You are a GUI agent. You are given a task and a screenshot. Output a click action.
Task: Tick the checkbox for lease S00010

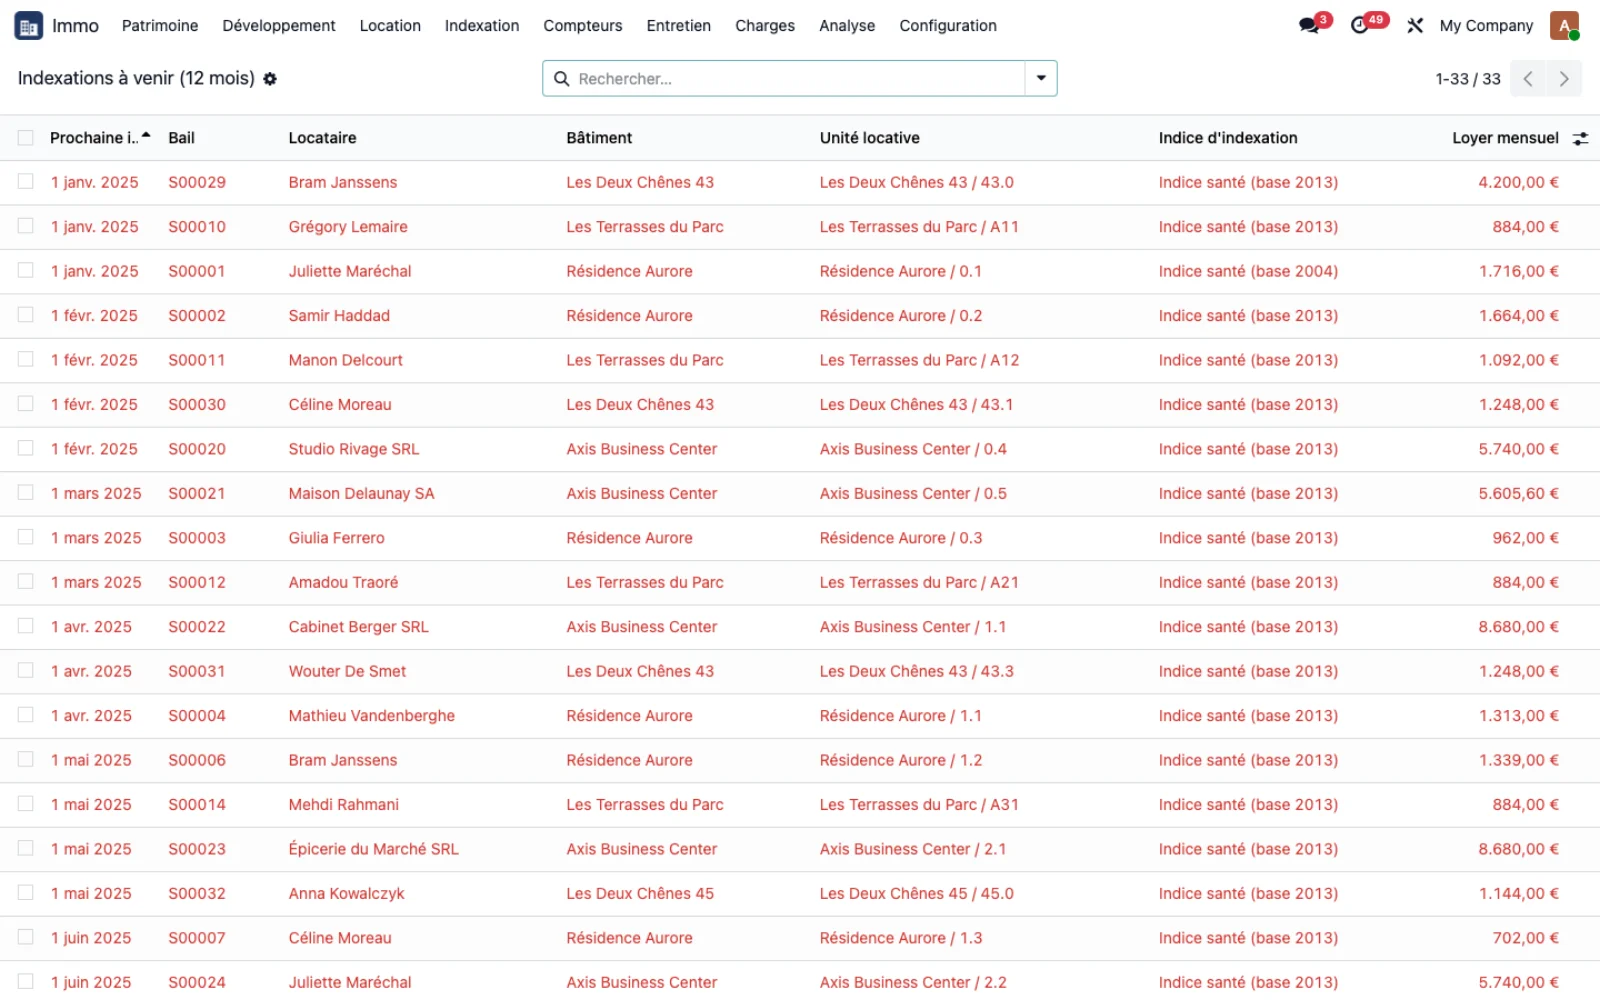click(26, 226)
